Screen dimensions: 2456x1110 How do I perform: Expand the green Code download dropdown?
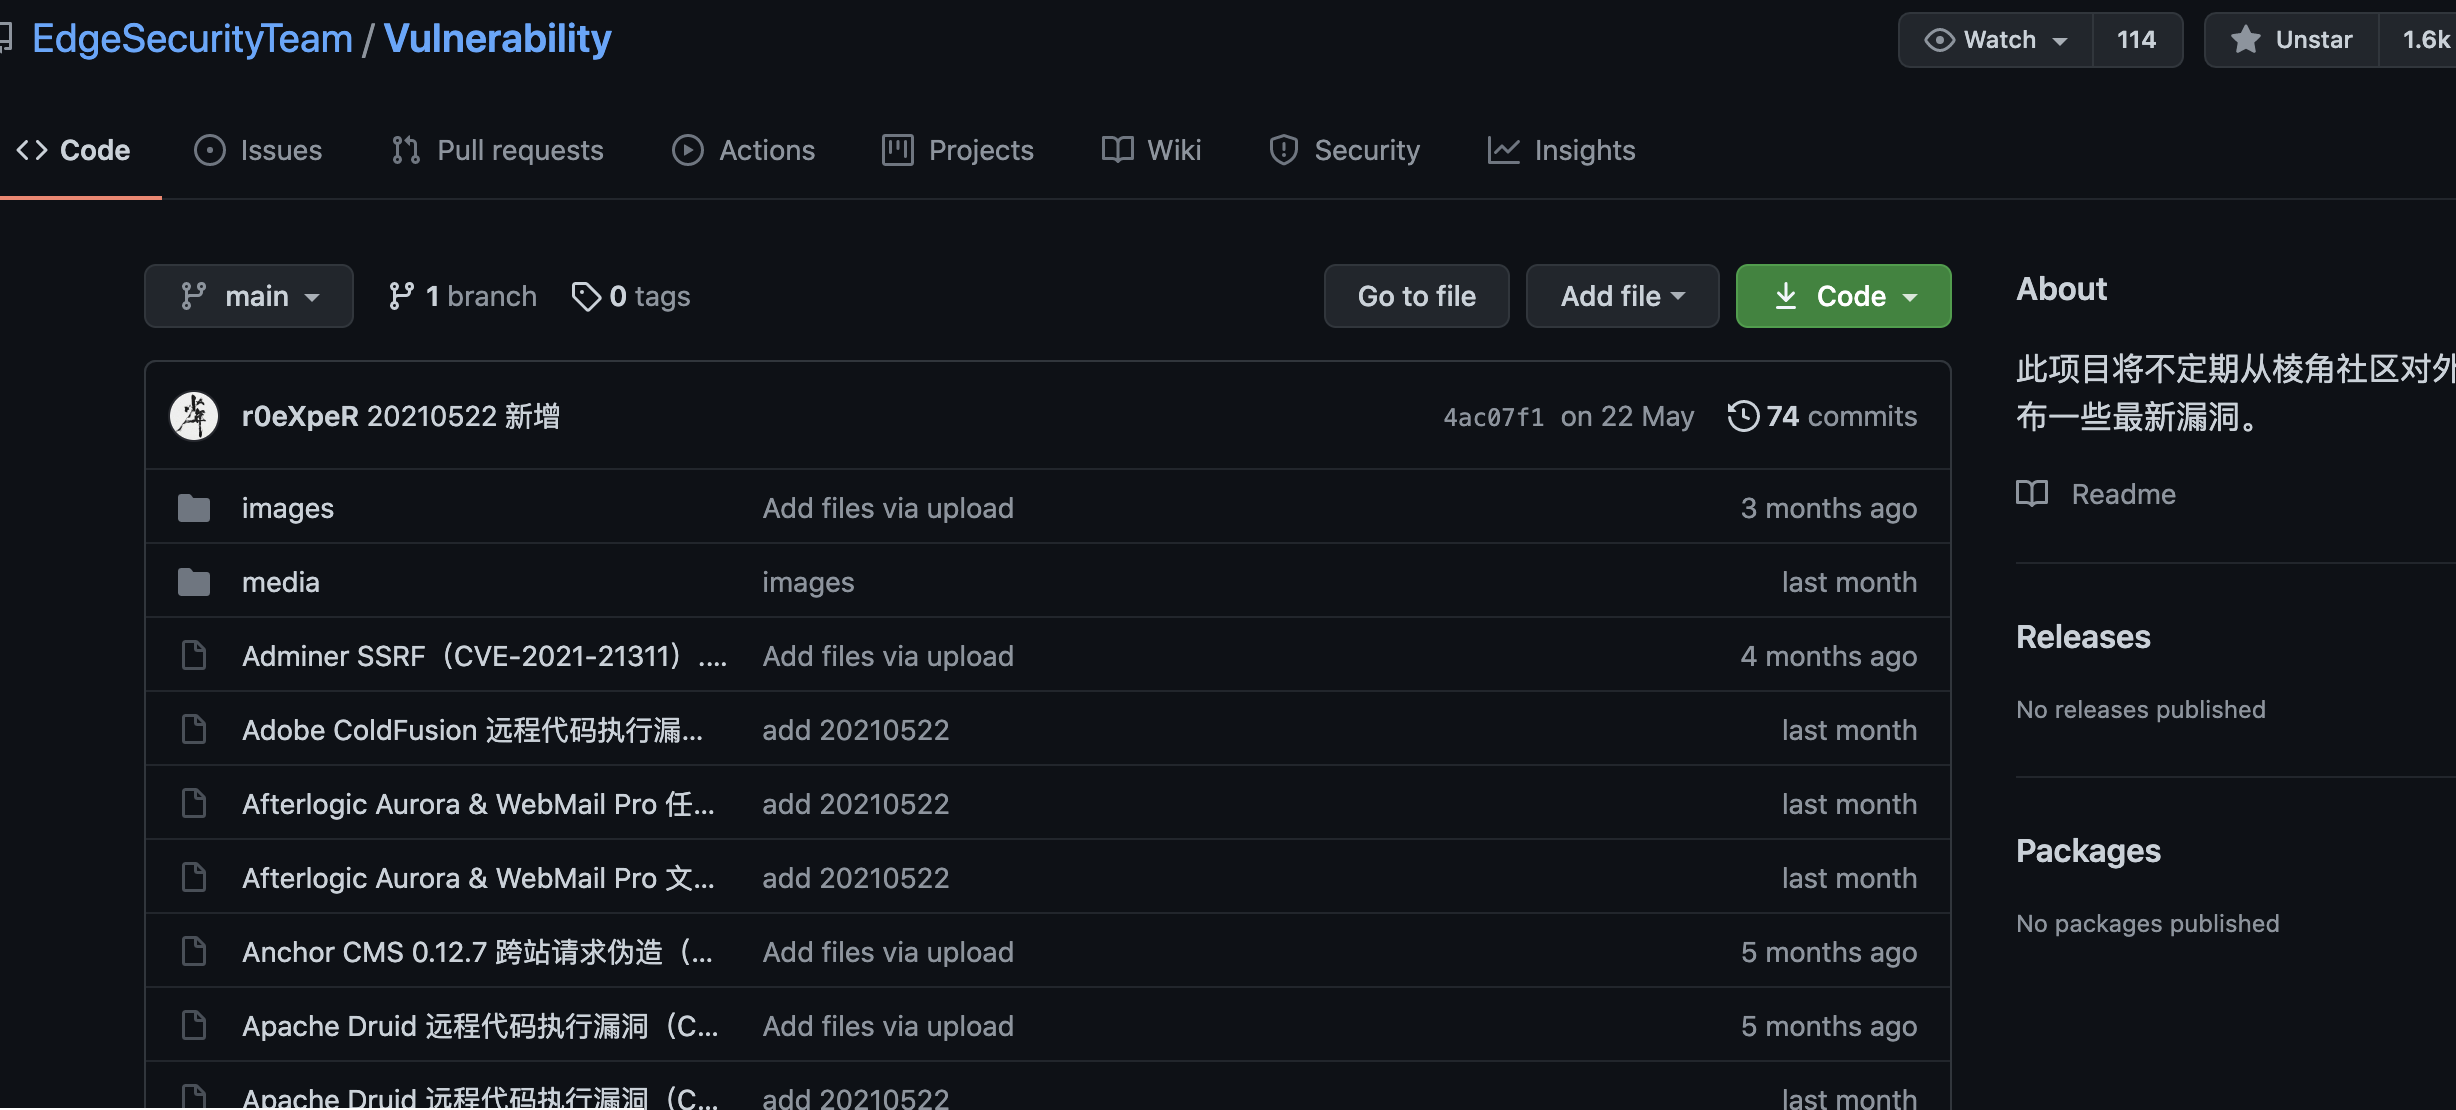coord(1843,296)
